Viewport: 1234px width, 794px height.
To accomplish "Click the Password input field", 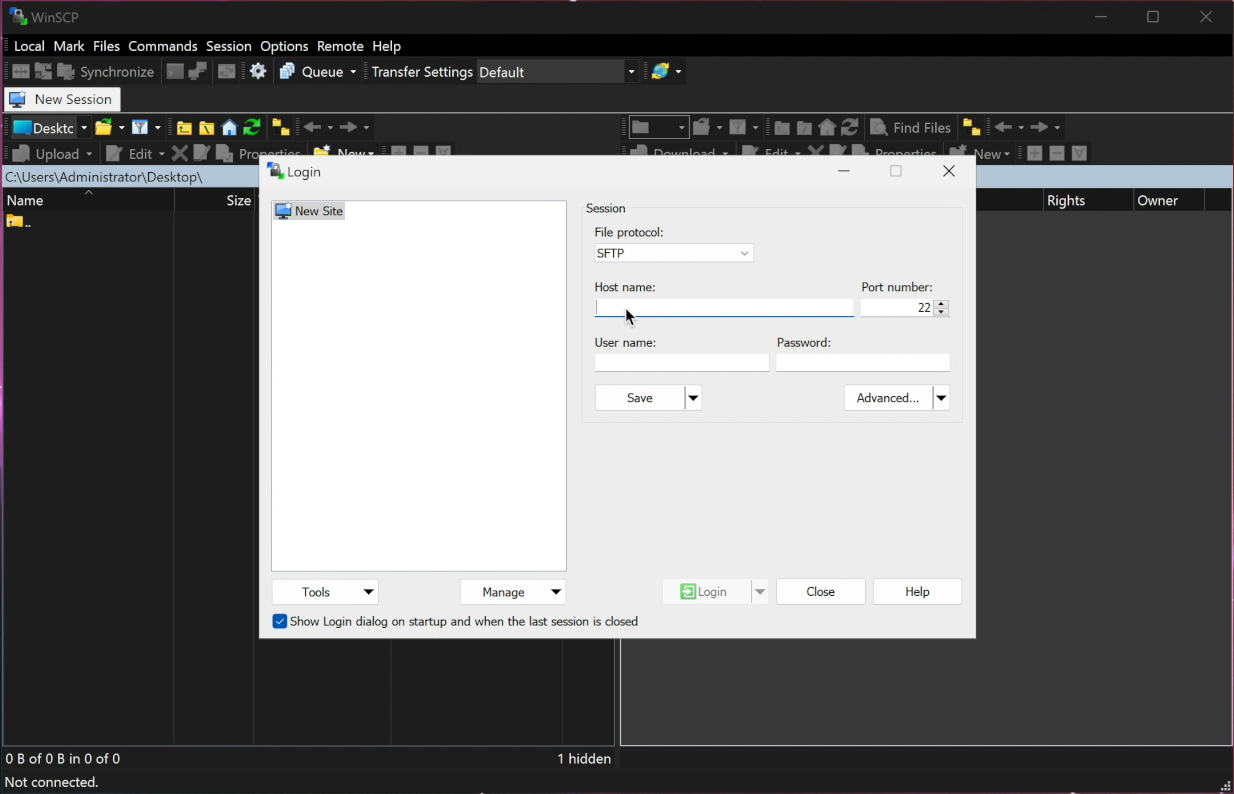I will (863, 363).
